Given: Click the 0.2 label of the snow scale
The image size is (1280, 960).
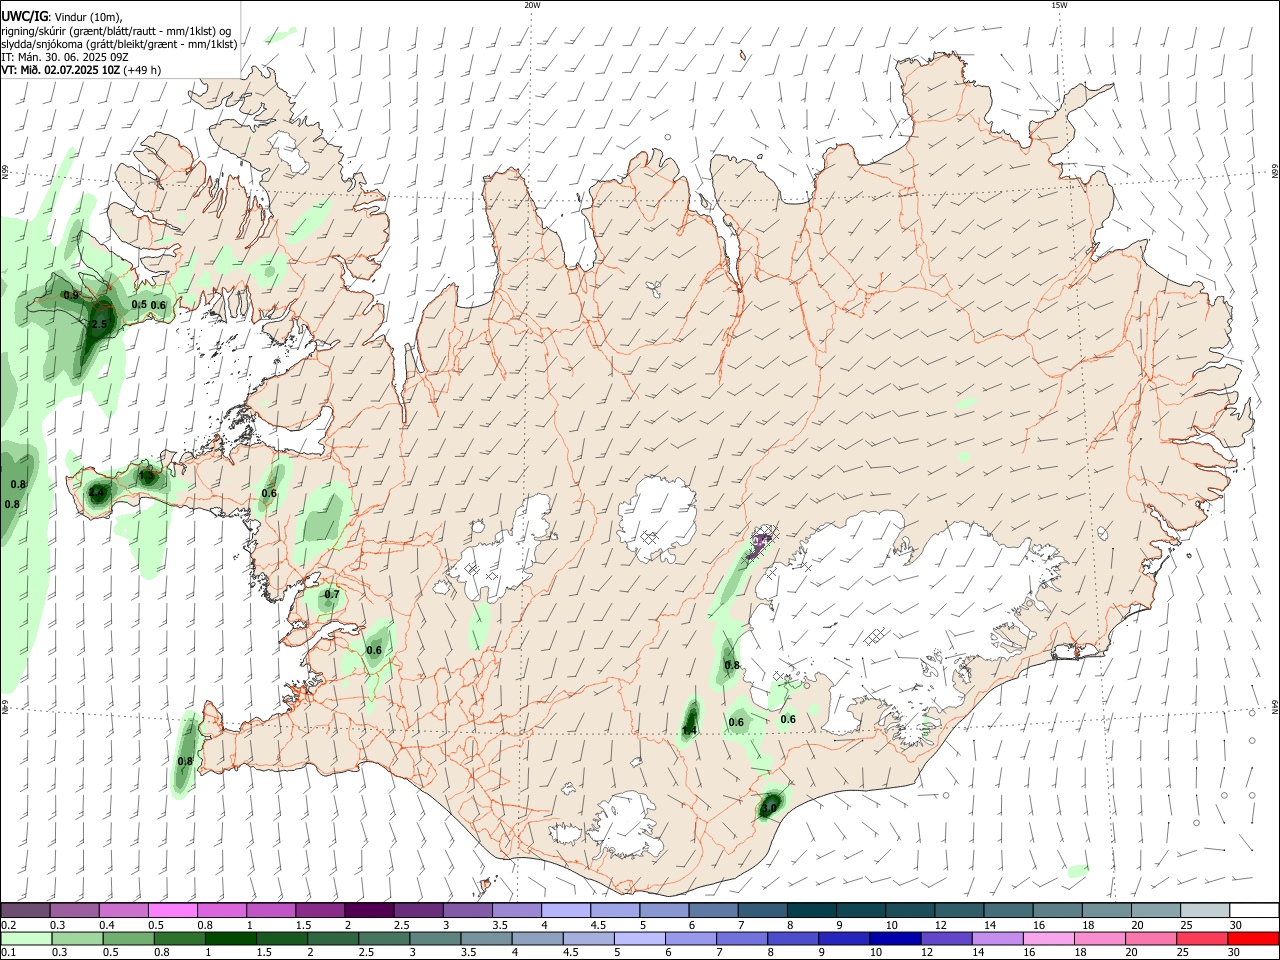Looking at the screenshot, I should 8,926.
